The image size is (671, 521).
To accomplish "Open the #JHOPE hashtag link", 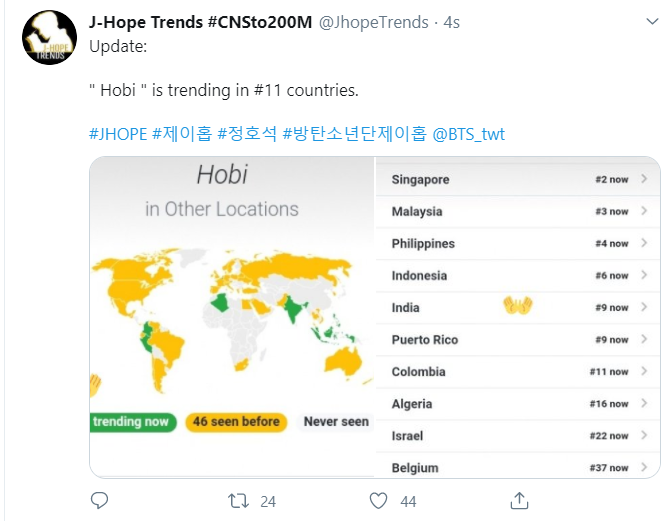I will (118, 134).
